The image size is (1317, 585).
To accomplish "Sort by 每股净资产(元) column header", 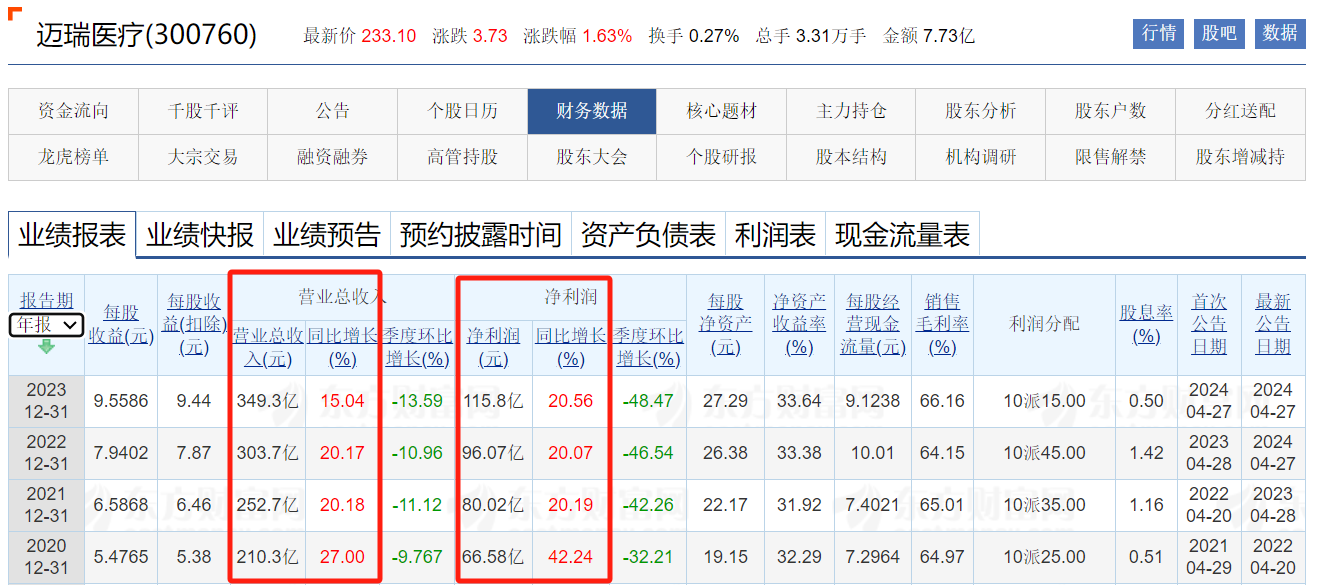I will (x=727, y=324).
